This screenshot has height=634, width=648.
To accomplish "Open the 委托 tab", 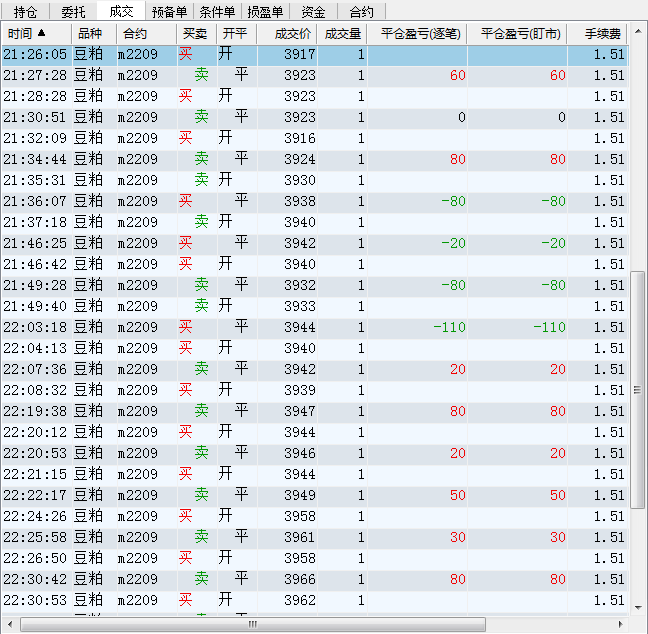I will pyautogui.click(x=73, y=12).
